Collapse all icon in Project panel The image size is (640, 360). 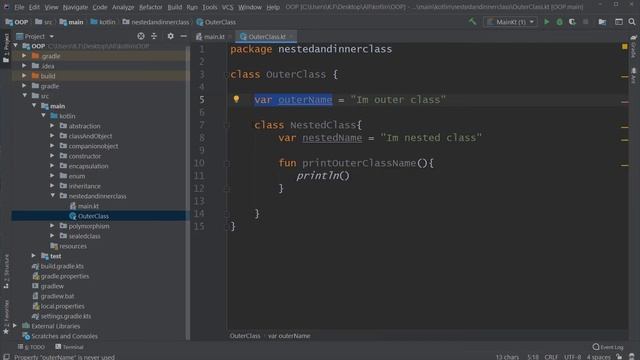click(x=154, y=36)
